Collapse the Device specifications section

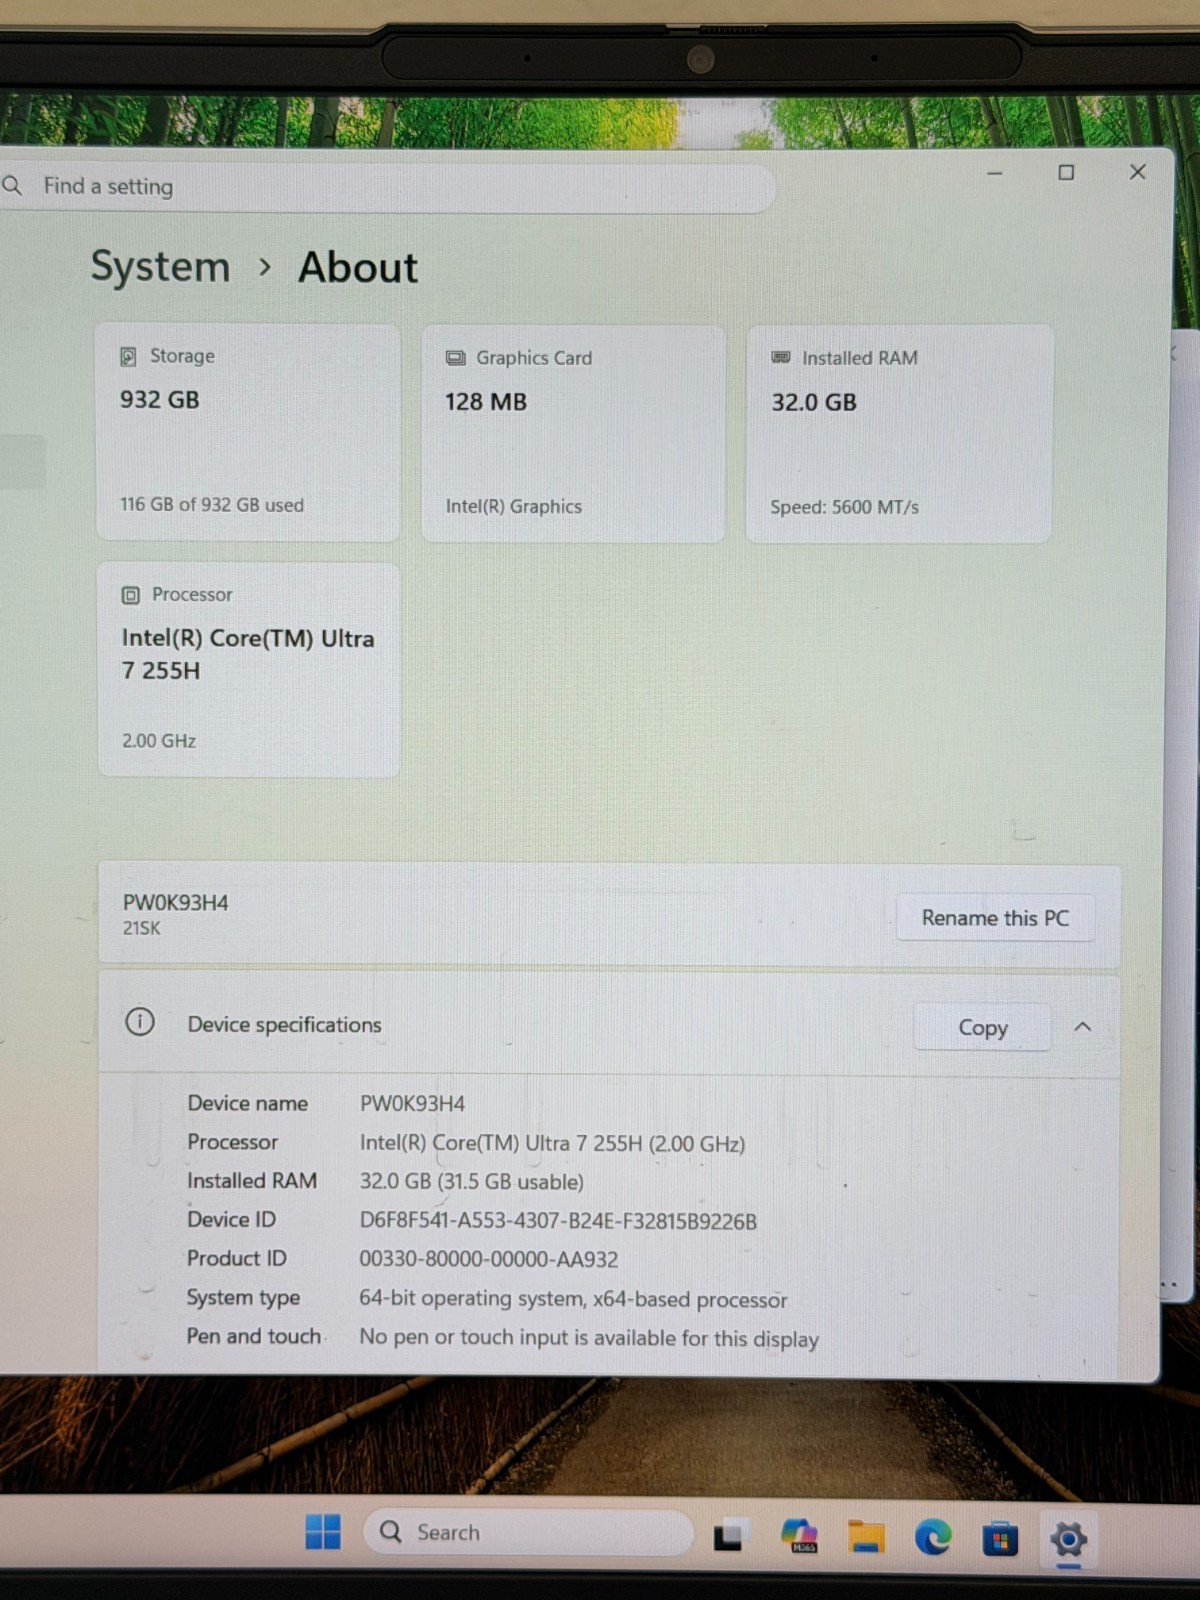[x=1083, y=1027]
